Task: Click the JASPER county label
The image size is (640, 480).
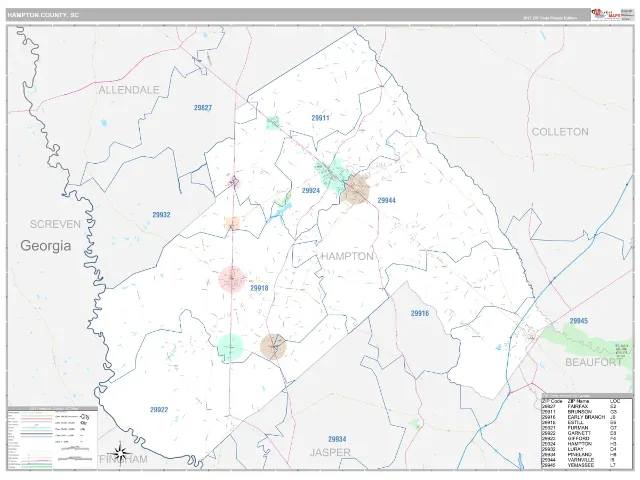Action: point(330,452)
